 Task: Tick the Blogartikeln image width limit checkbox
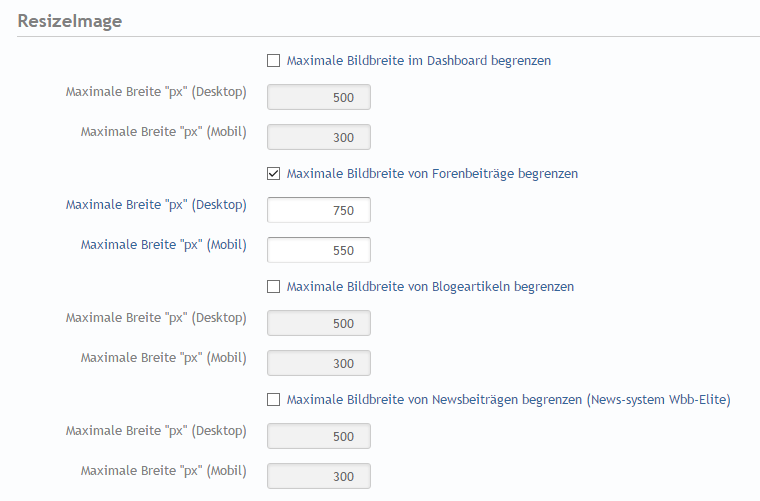tap(274, 287)
